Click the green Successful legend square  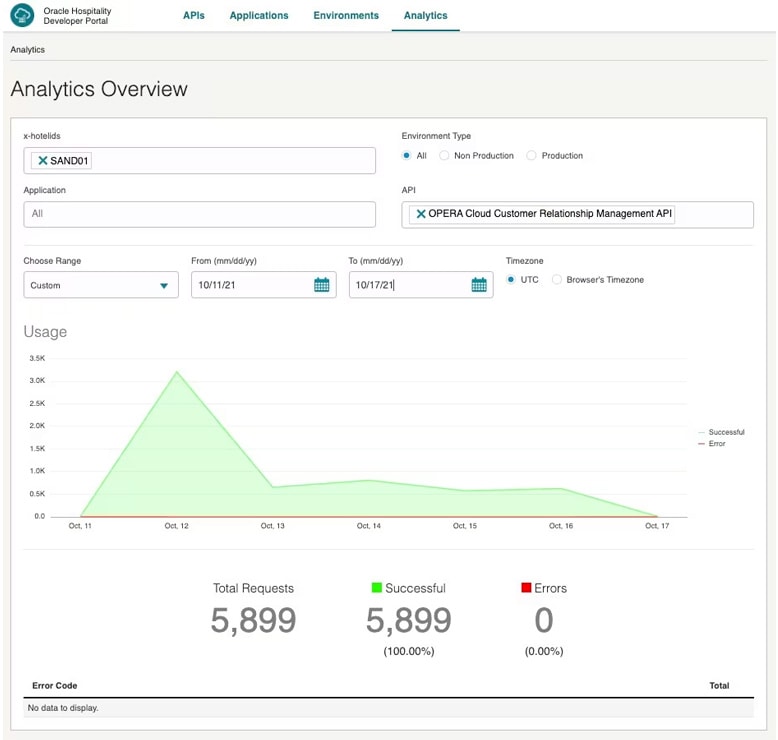(x=376, y=588)
